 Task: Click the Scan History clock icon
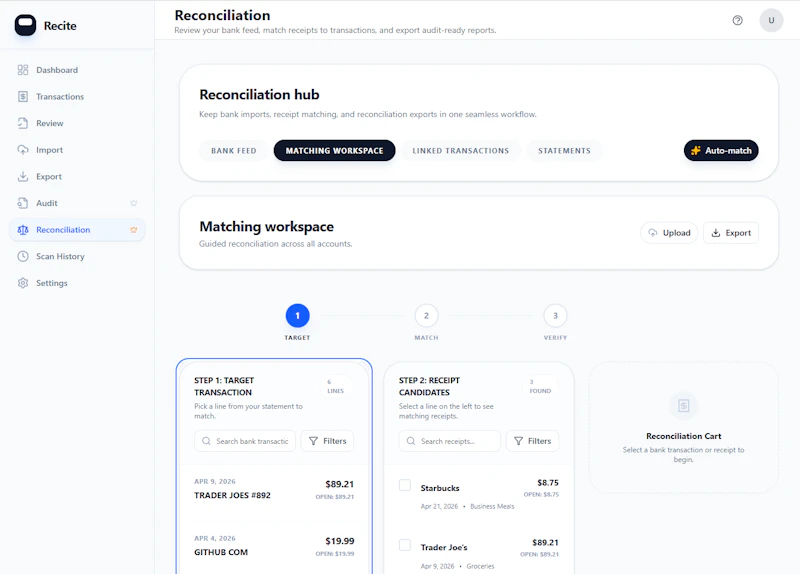23,256
